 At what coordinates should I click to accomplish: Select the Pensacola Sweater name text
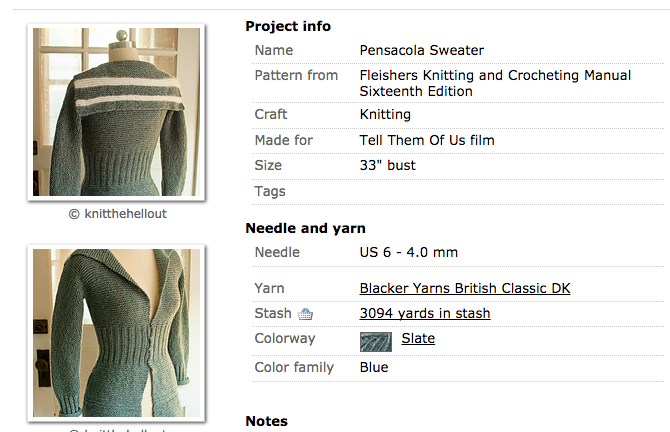pyautogui.click(x=421, y=50)
